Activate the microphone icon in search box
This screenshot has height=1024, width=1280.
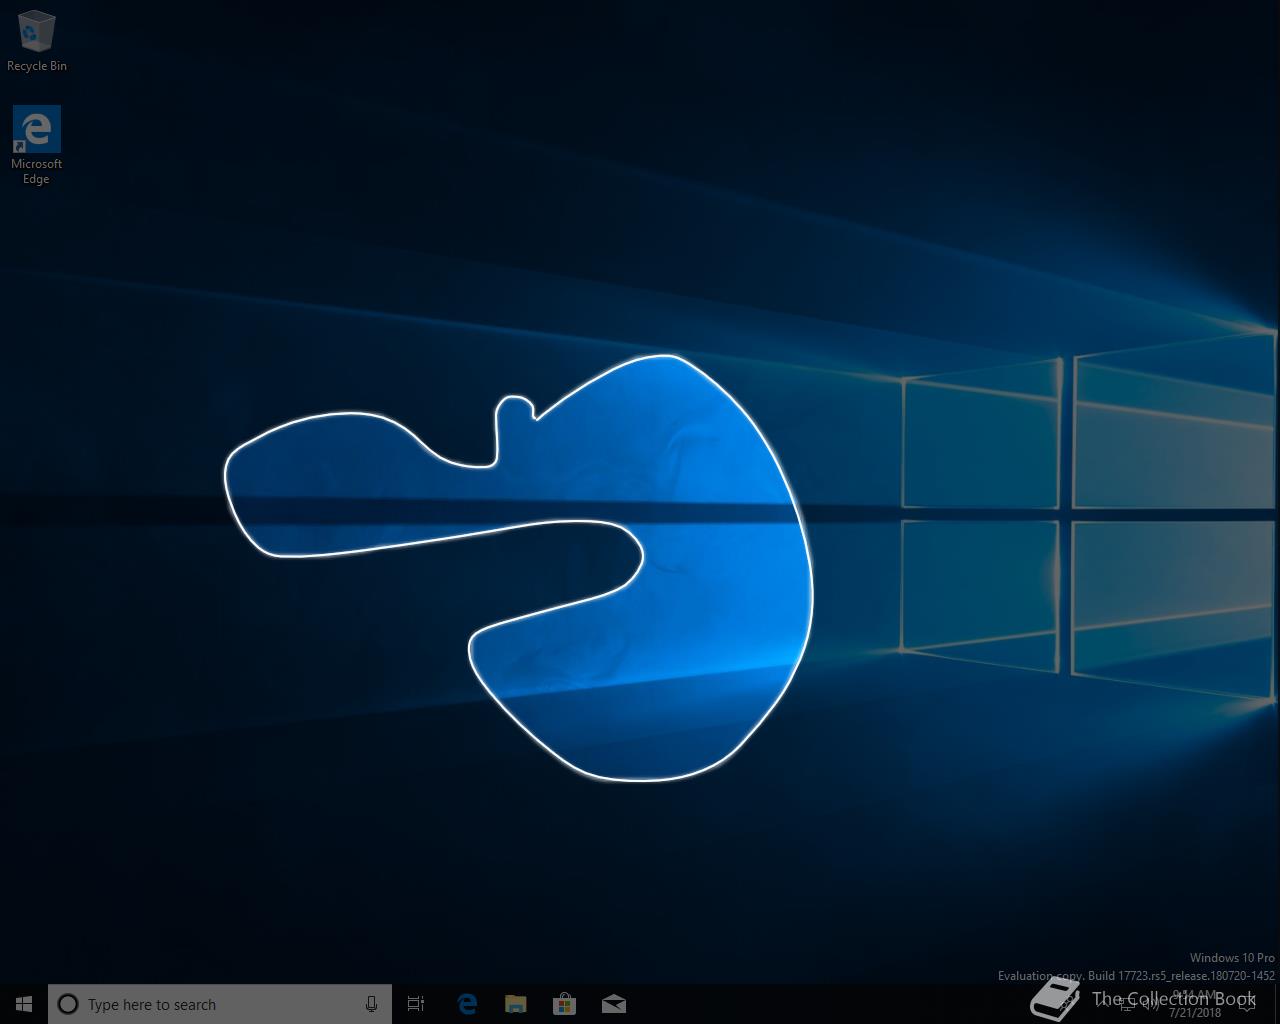pos(371,1004)
